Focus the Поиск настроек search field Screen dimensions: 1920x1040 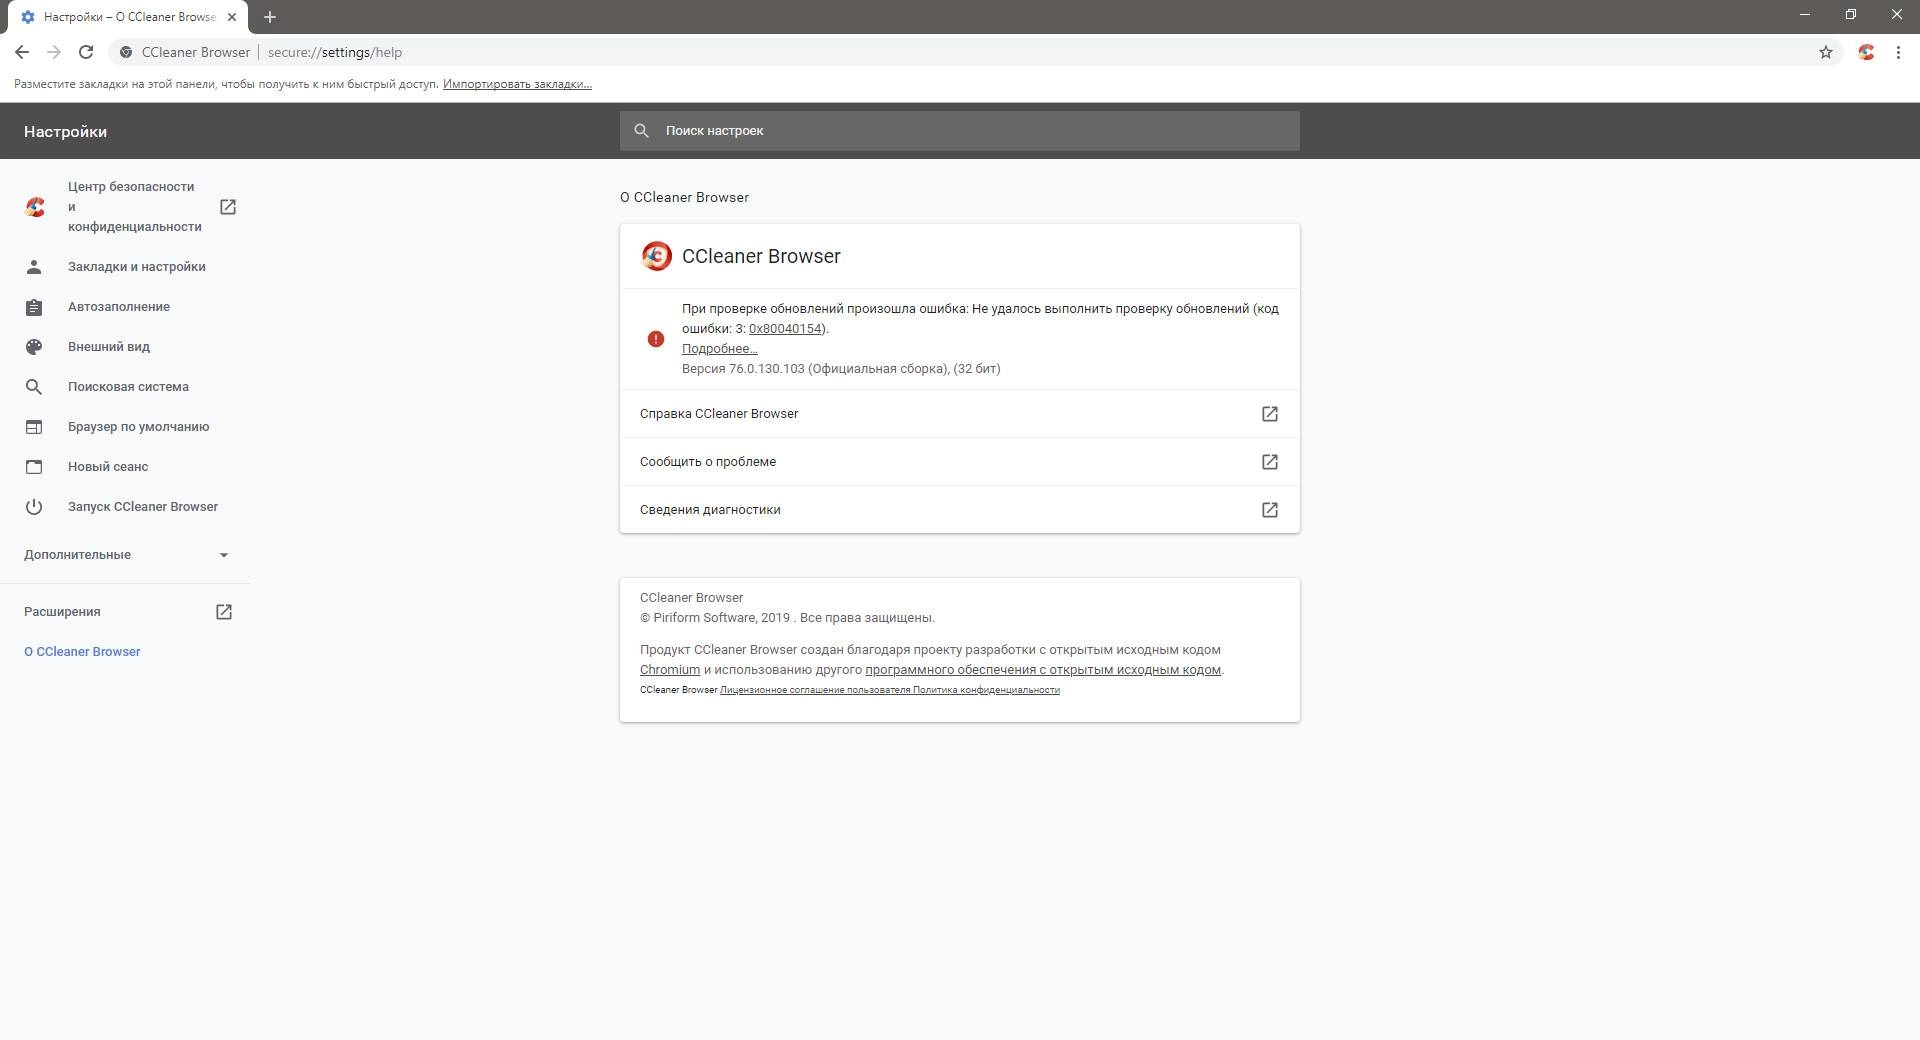(960, 131)
